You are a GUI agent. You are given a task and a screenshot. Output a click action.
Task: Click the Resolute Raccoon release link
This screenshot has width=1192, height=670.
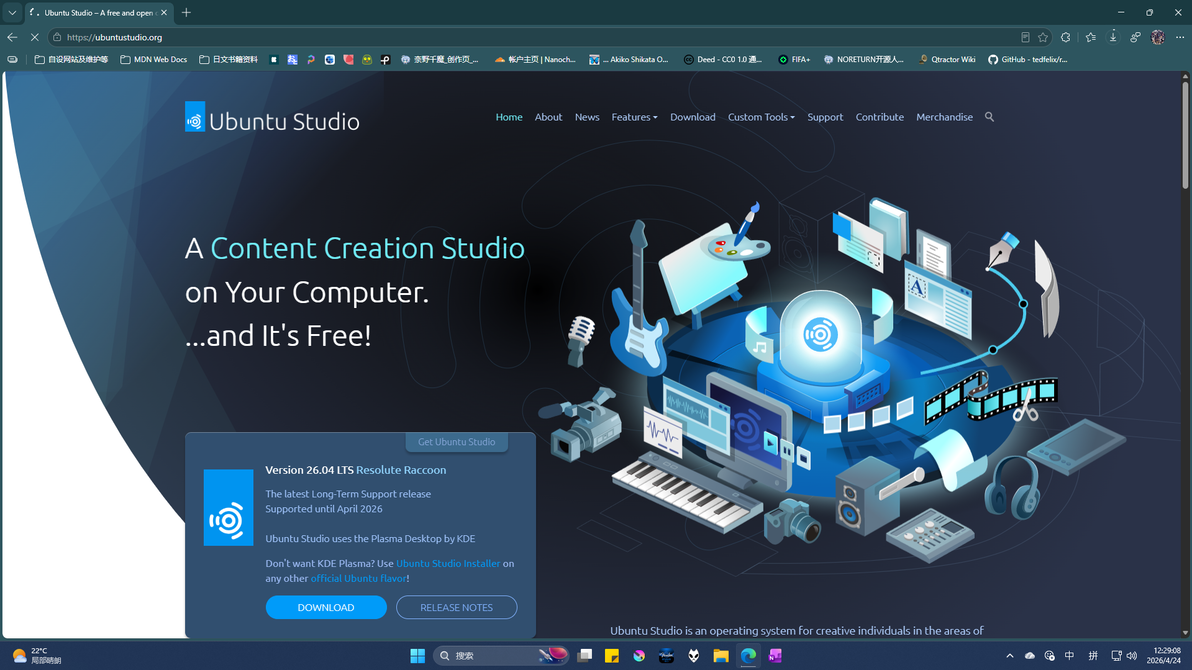[x=401, y=470]
